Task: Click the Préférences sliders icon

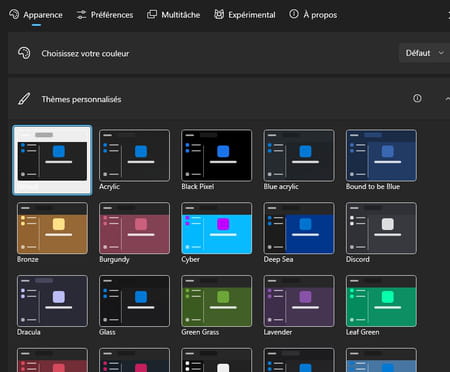Action: click(x=81, y=15)
